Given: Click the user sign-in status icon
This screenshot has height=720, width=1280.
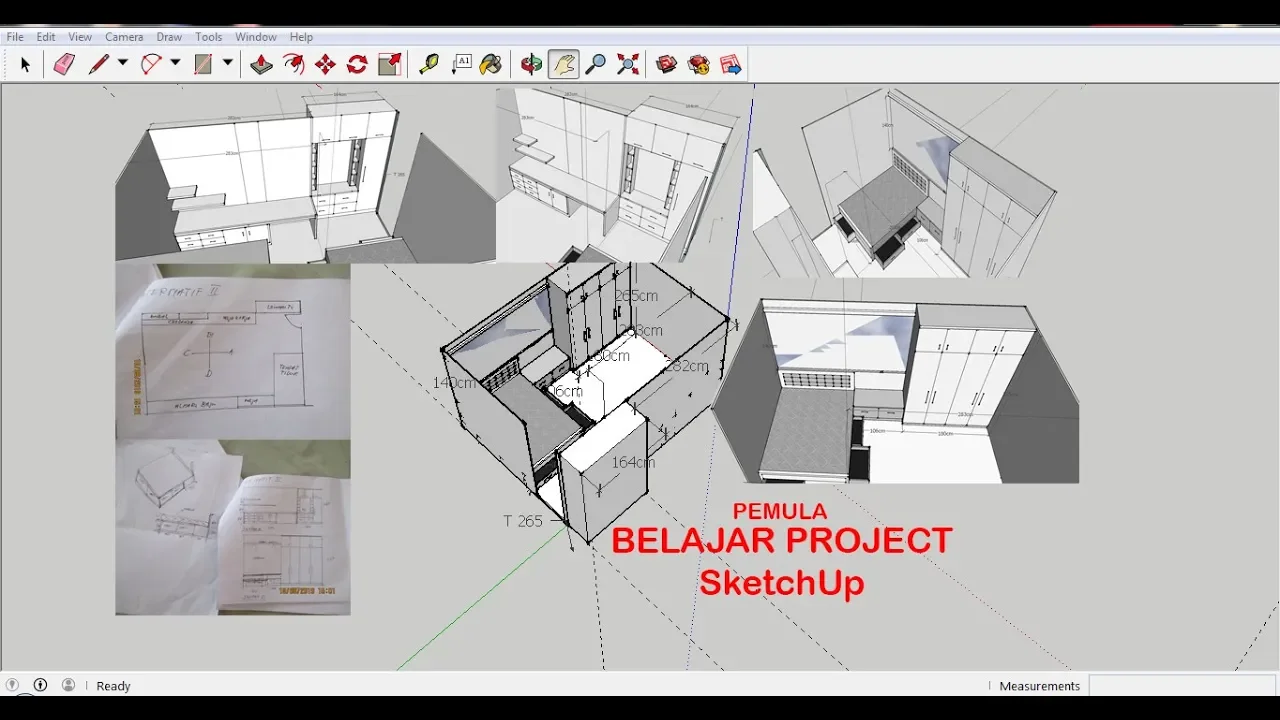Looking at the screenshot, I should (x=68, y=685).
